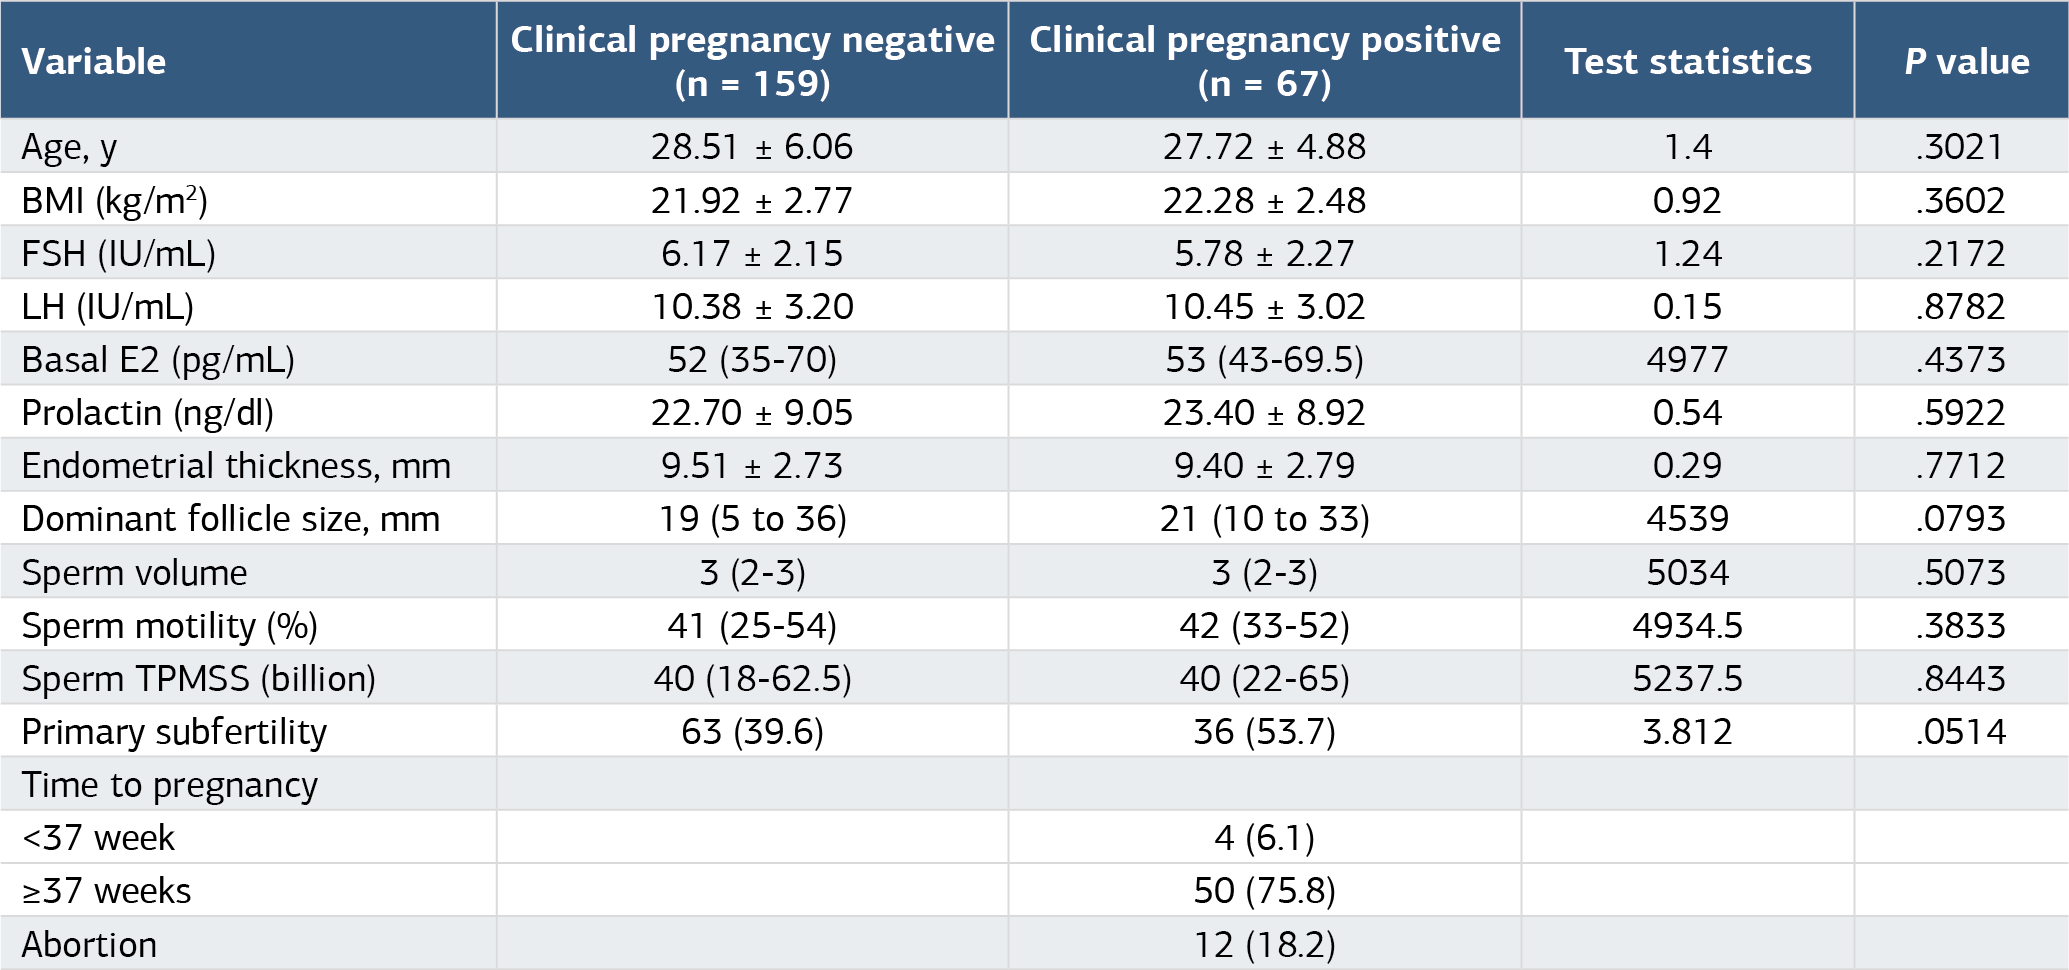Select the Test statistics column header
The height and width of the screenshot is (970, 2069).
tap(1688, 62)
